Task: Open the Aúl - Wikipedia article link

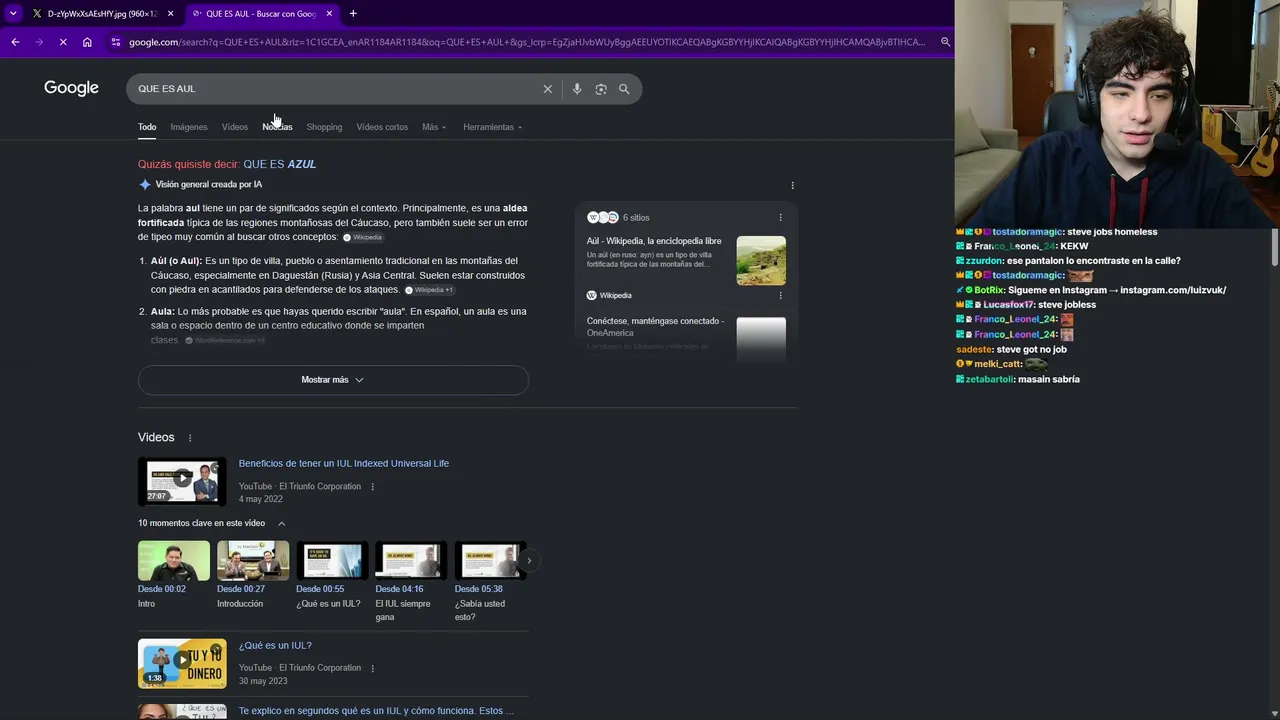Action: 654,241
